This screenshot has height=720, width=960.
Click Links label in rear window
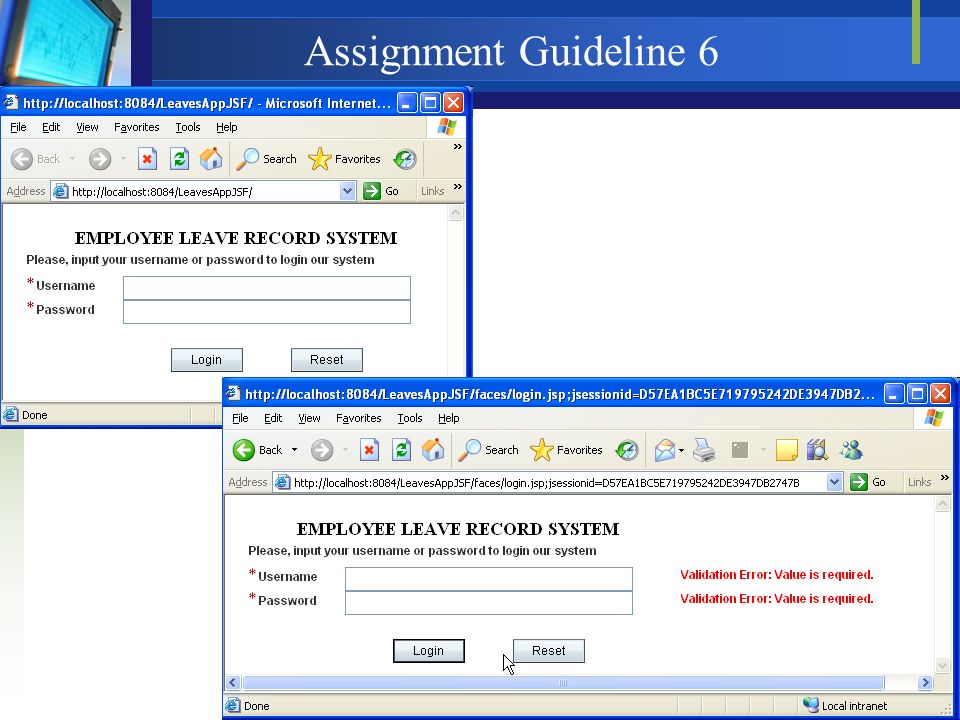432,191
